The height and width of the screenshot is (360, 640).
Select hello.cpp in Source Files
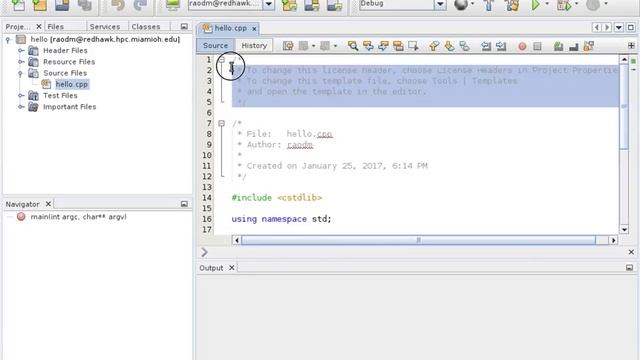(71, 84)
